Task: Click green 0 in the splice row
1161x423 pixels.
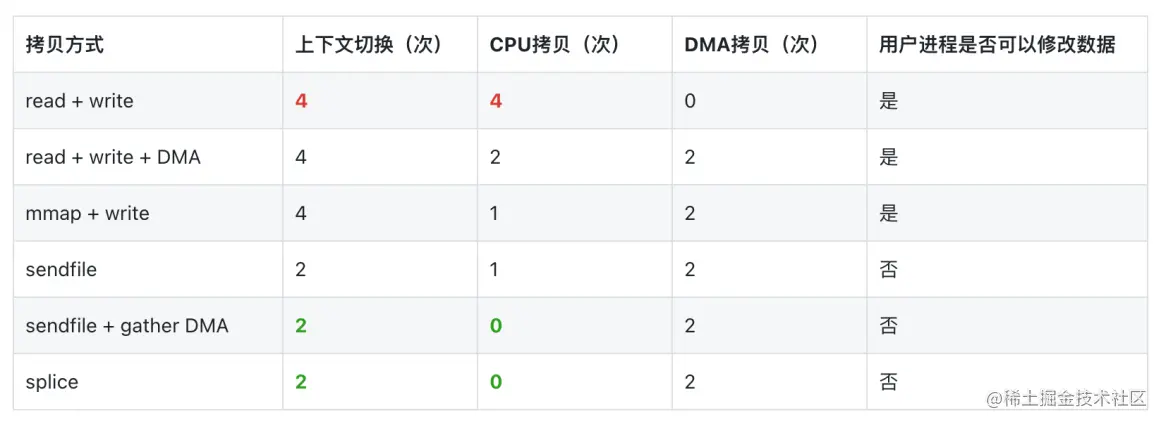Action: pos(496,382)
